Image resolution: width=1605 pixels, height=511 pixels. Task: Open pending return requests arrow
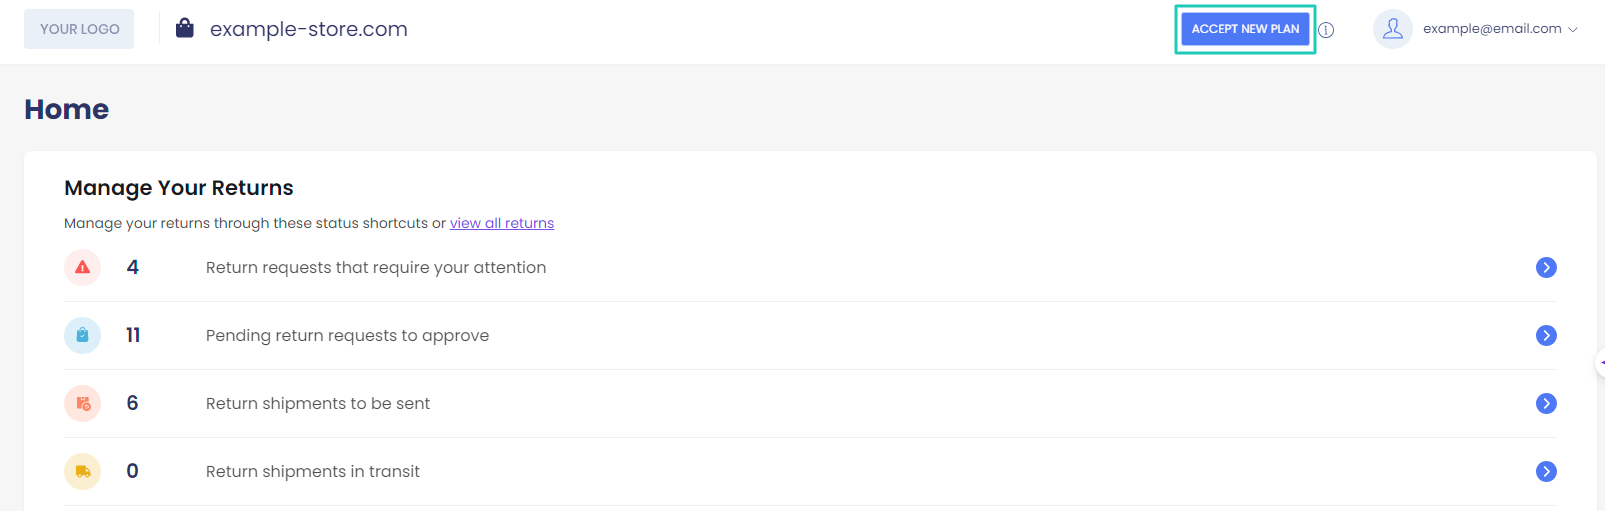tap(1546, 335)
